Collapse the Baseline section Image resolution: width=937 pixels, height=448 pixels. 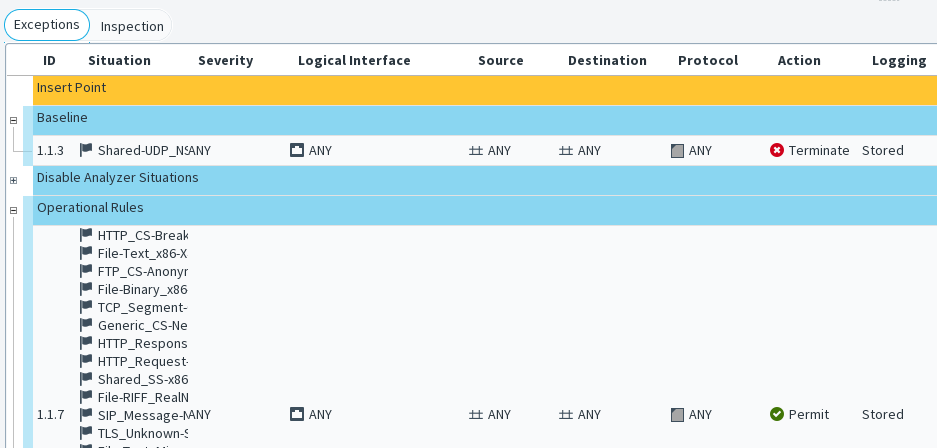(x=14, y=120)
